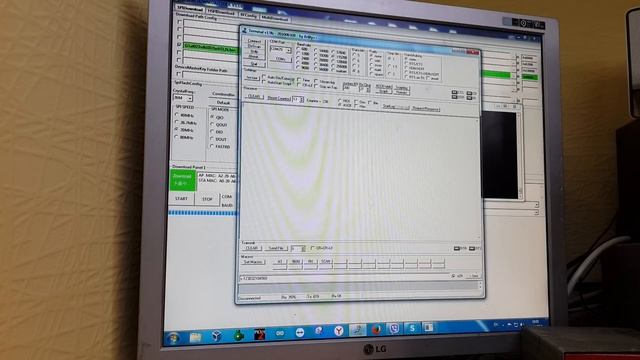
Task: Click Quit button in Terminal window
Action: [254, 64]
